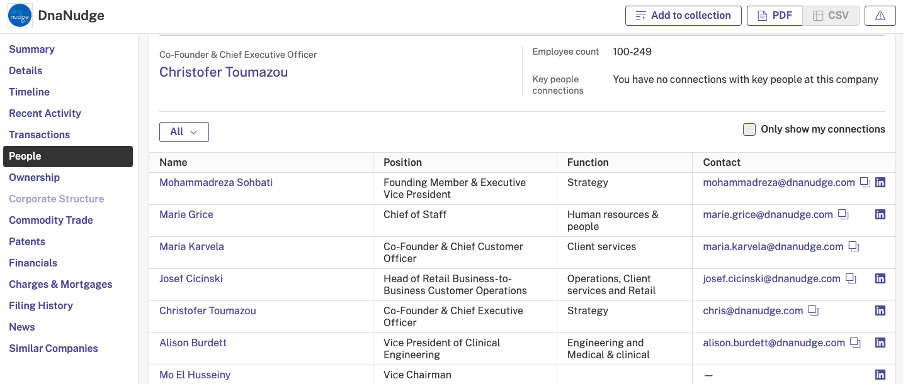
Task: Open Mo El Husseiny's LinkedIn icon
Action: tap(880, 375)
